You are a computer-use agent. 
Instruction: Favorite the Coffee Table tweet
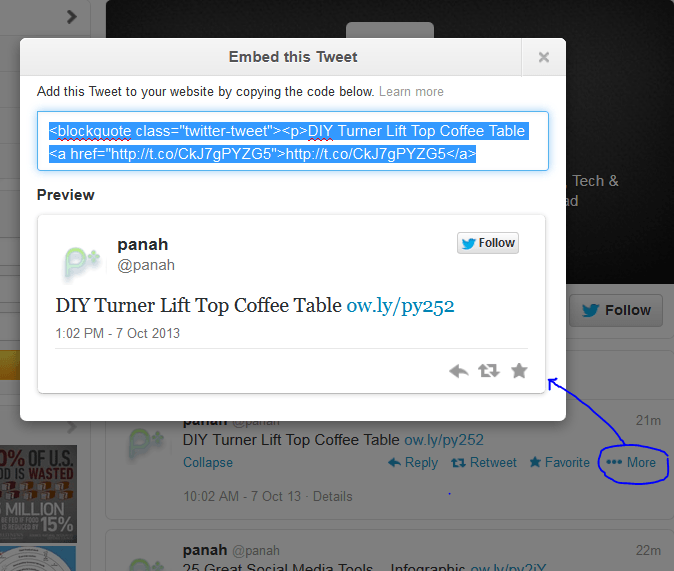(560, 463)
